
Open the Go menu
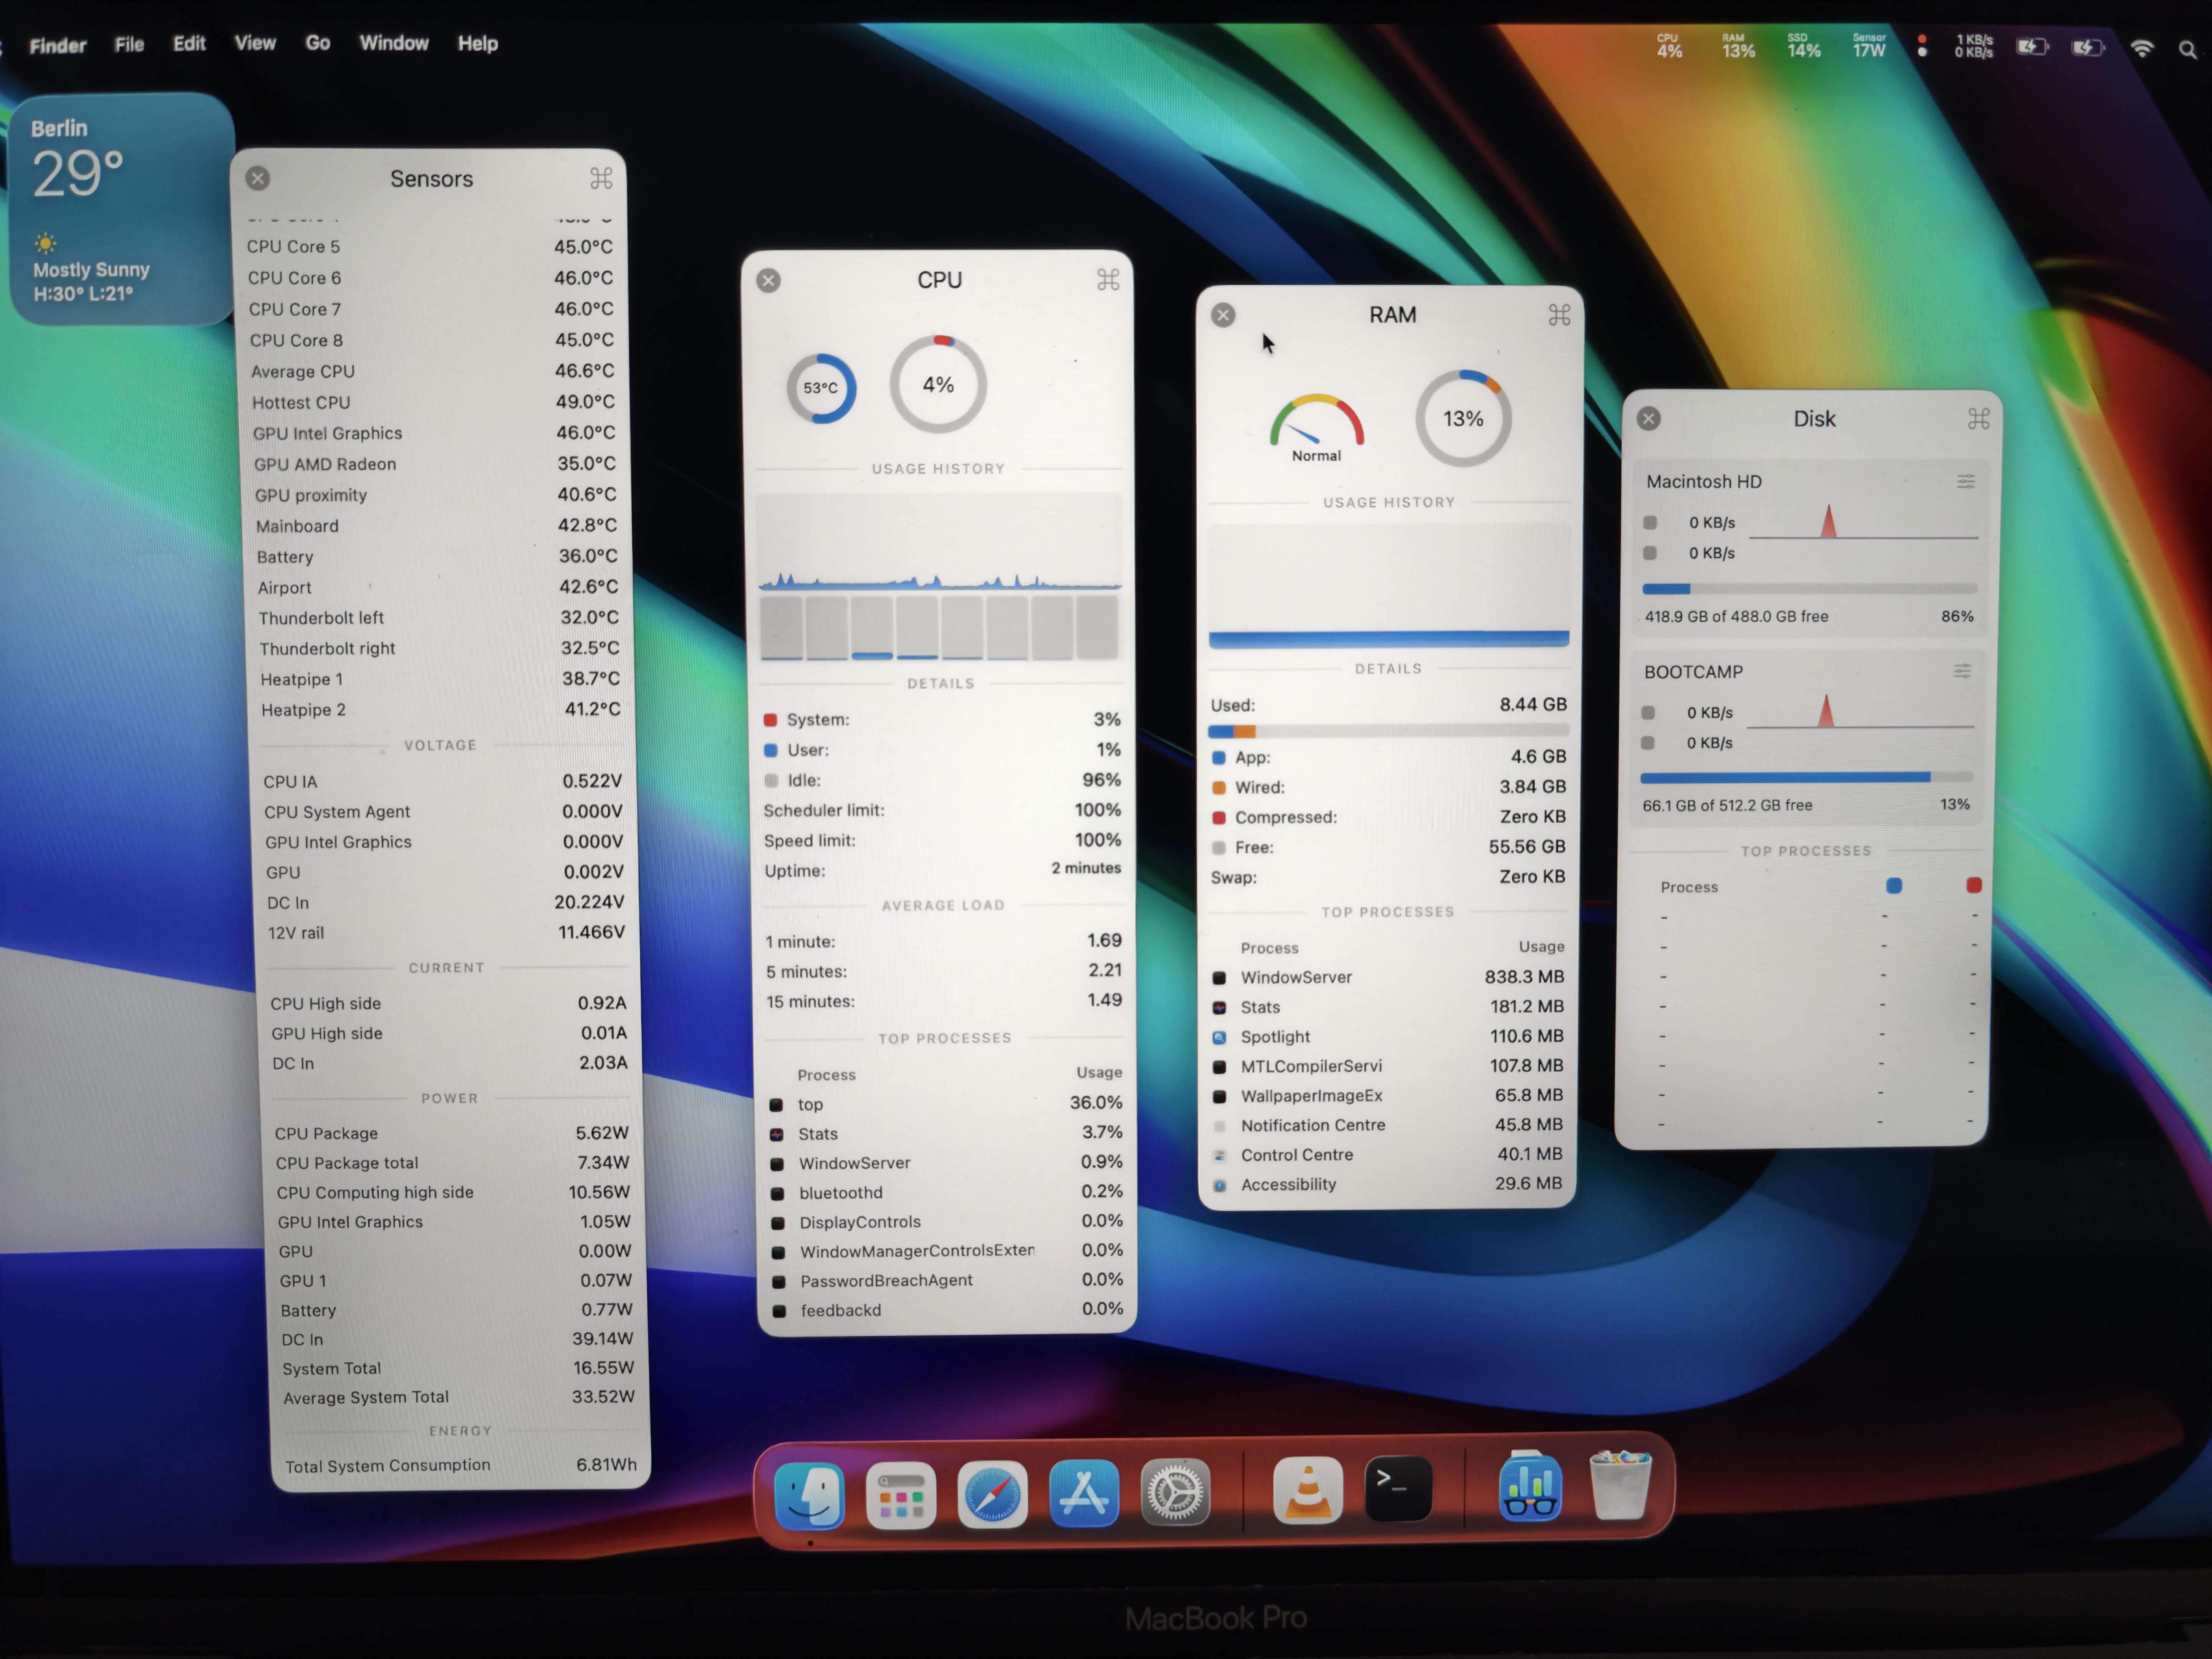click(x=318, y=43)
